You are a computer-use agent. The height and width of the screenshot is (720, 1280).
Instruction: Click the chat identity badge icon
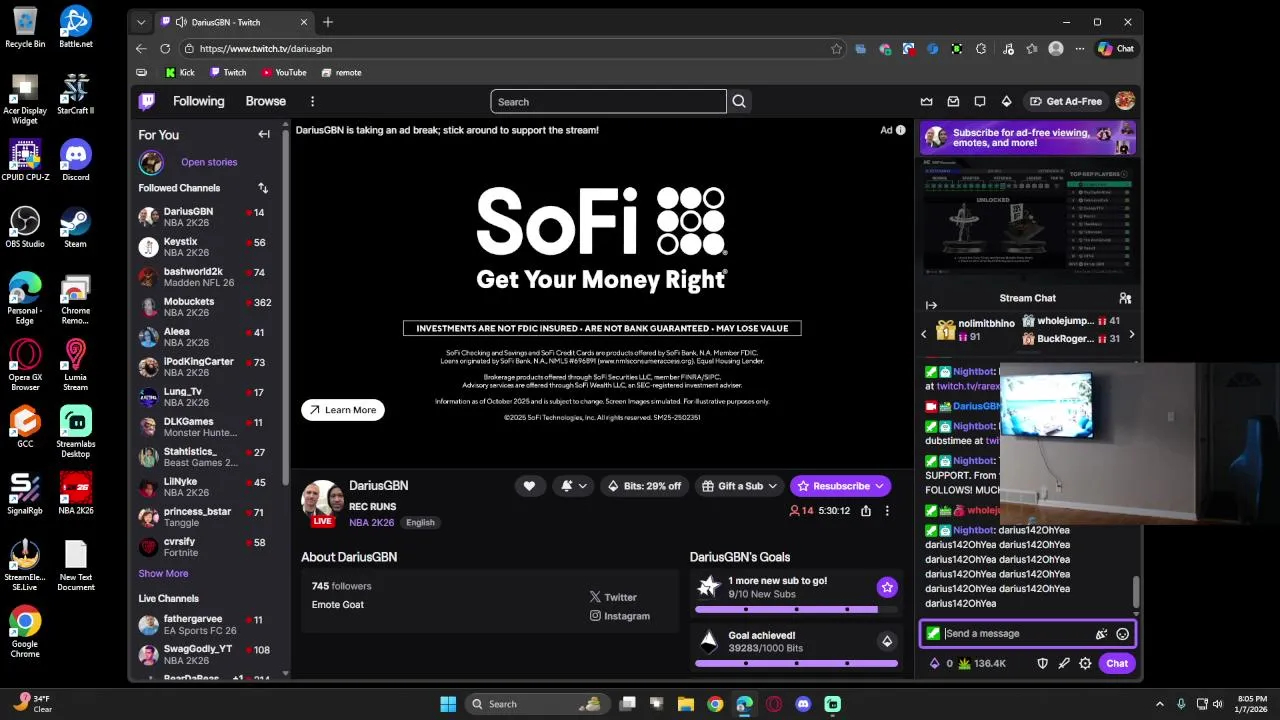933,633
